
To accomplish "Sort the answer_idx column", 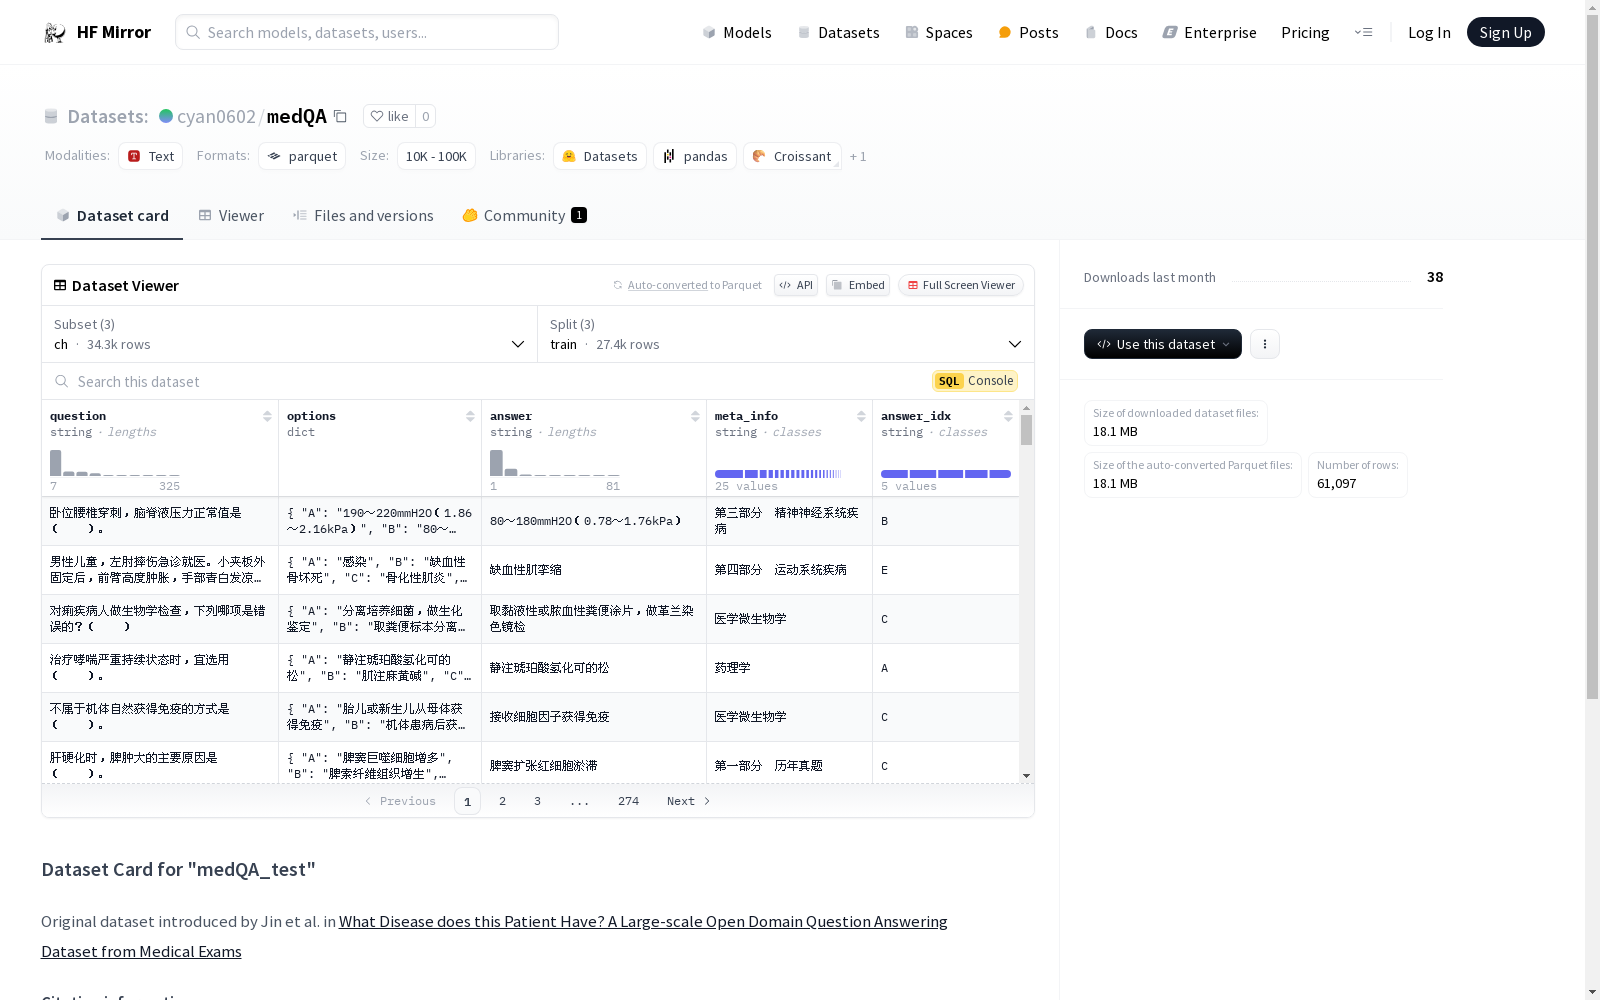I will [1008, 416].
